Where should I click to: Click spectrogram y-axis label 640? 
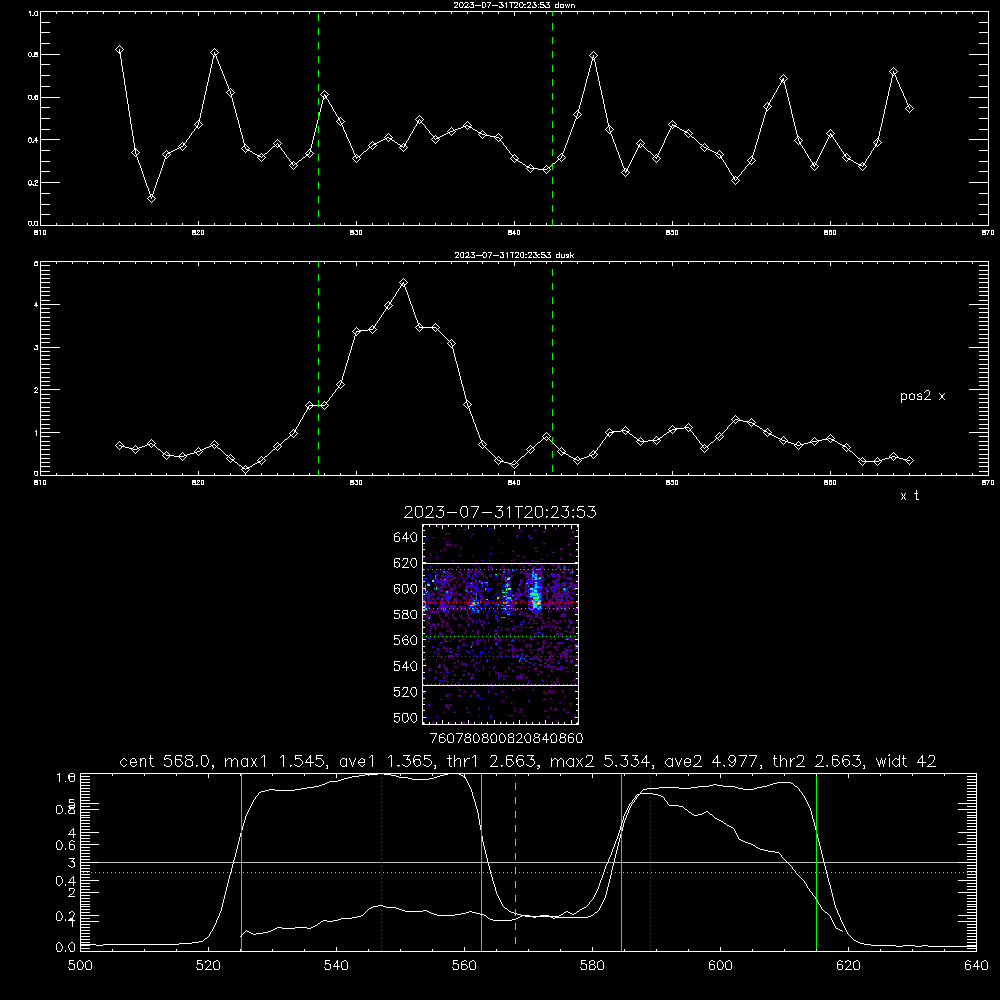(x=406, y=538)
